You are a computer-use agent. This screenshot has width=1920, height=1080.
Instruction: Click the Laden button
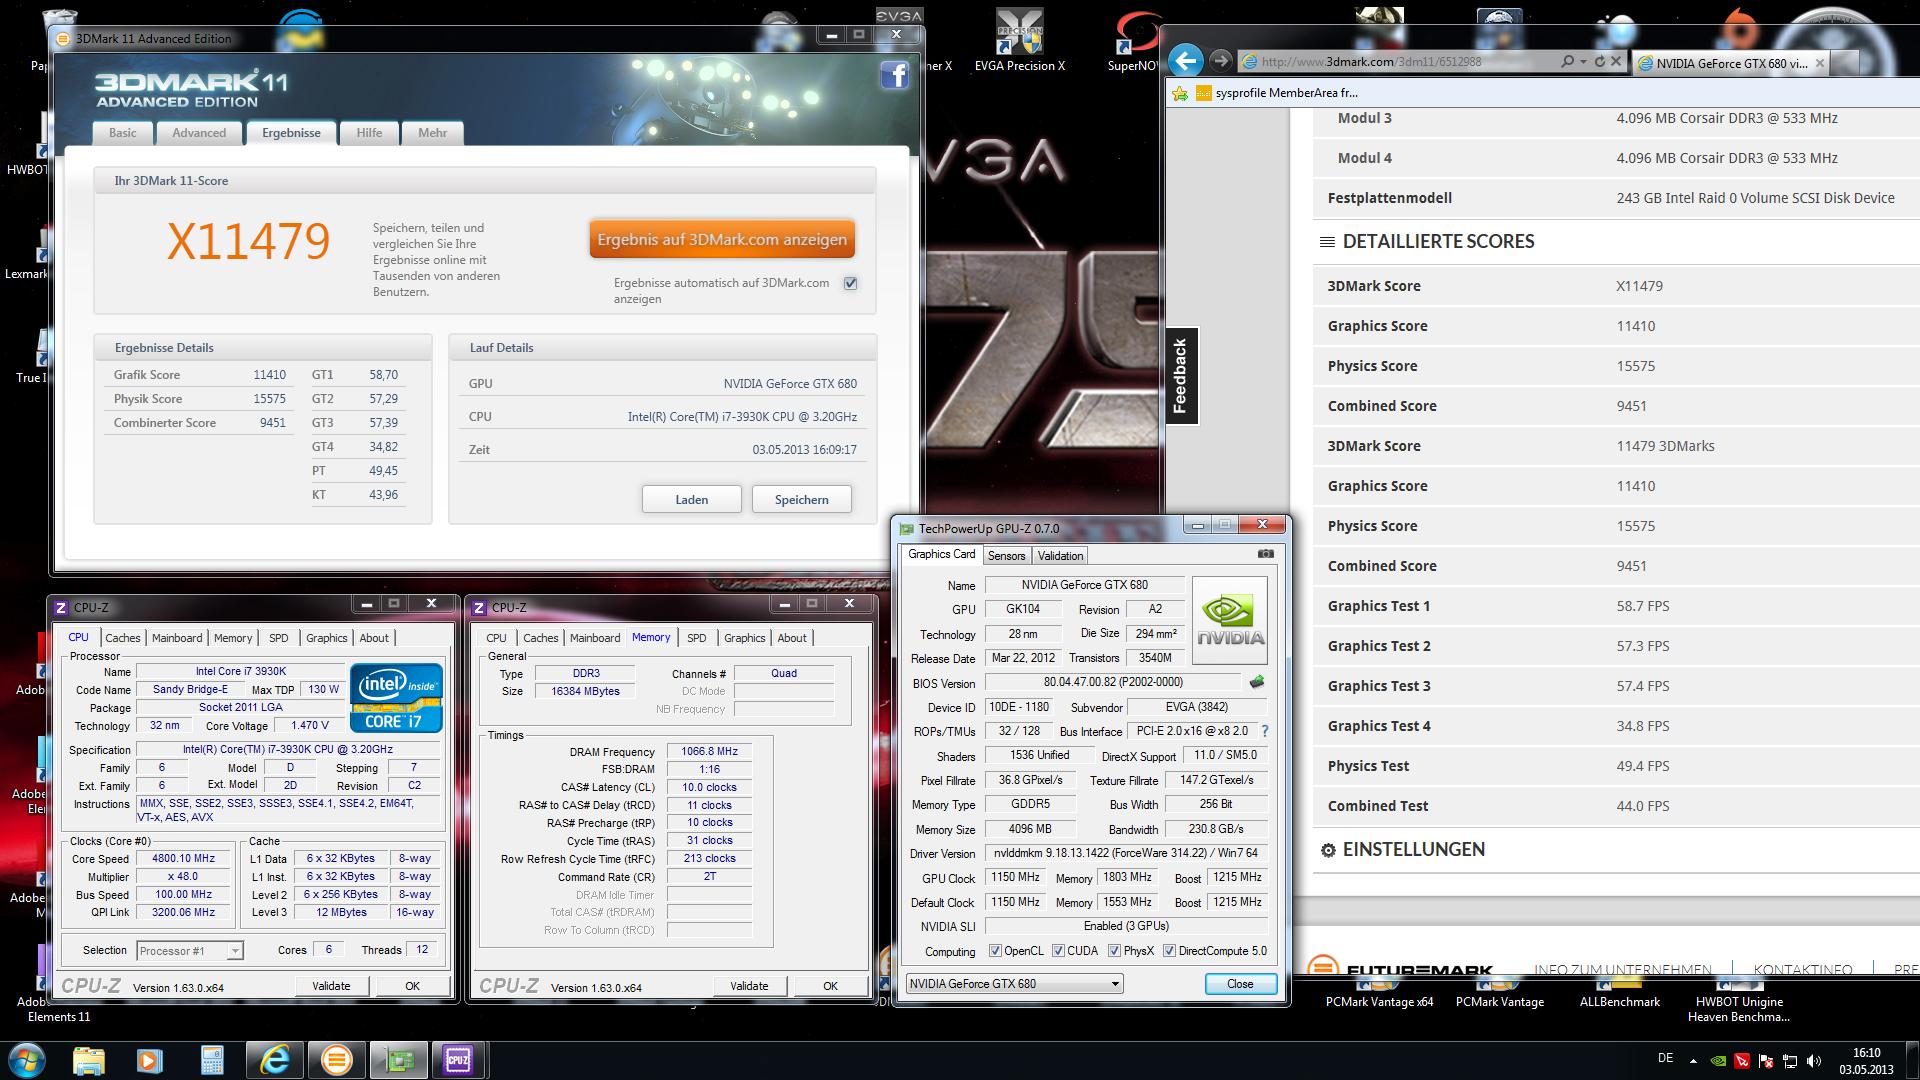[x=692, y=499]
